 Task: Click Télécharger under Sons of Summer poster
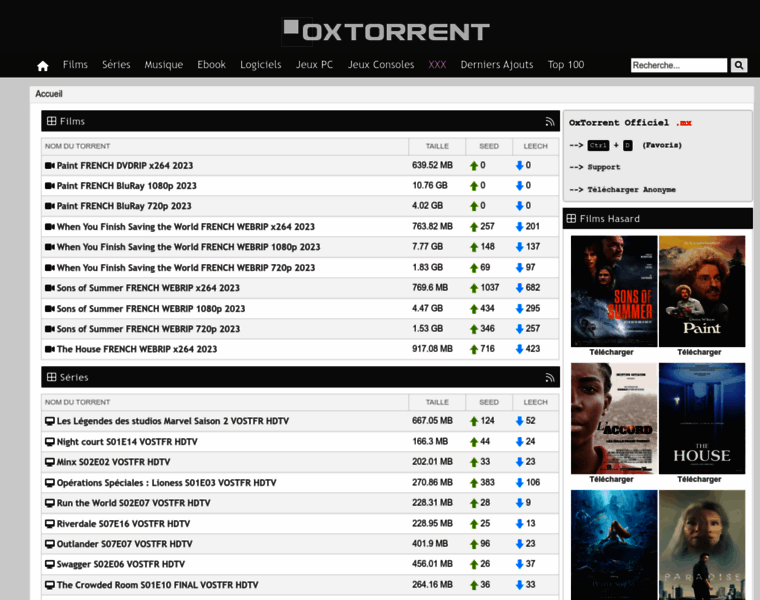tap(611, 352)
